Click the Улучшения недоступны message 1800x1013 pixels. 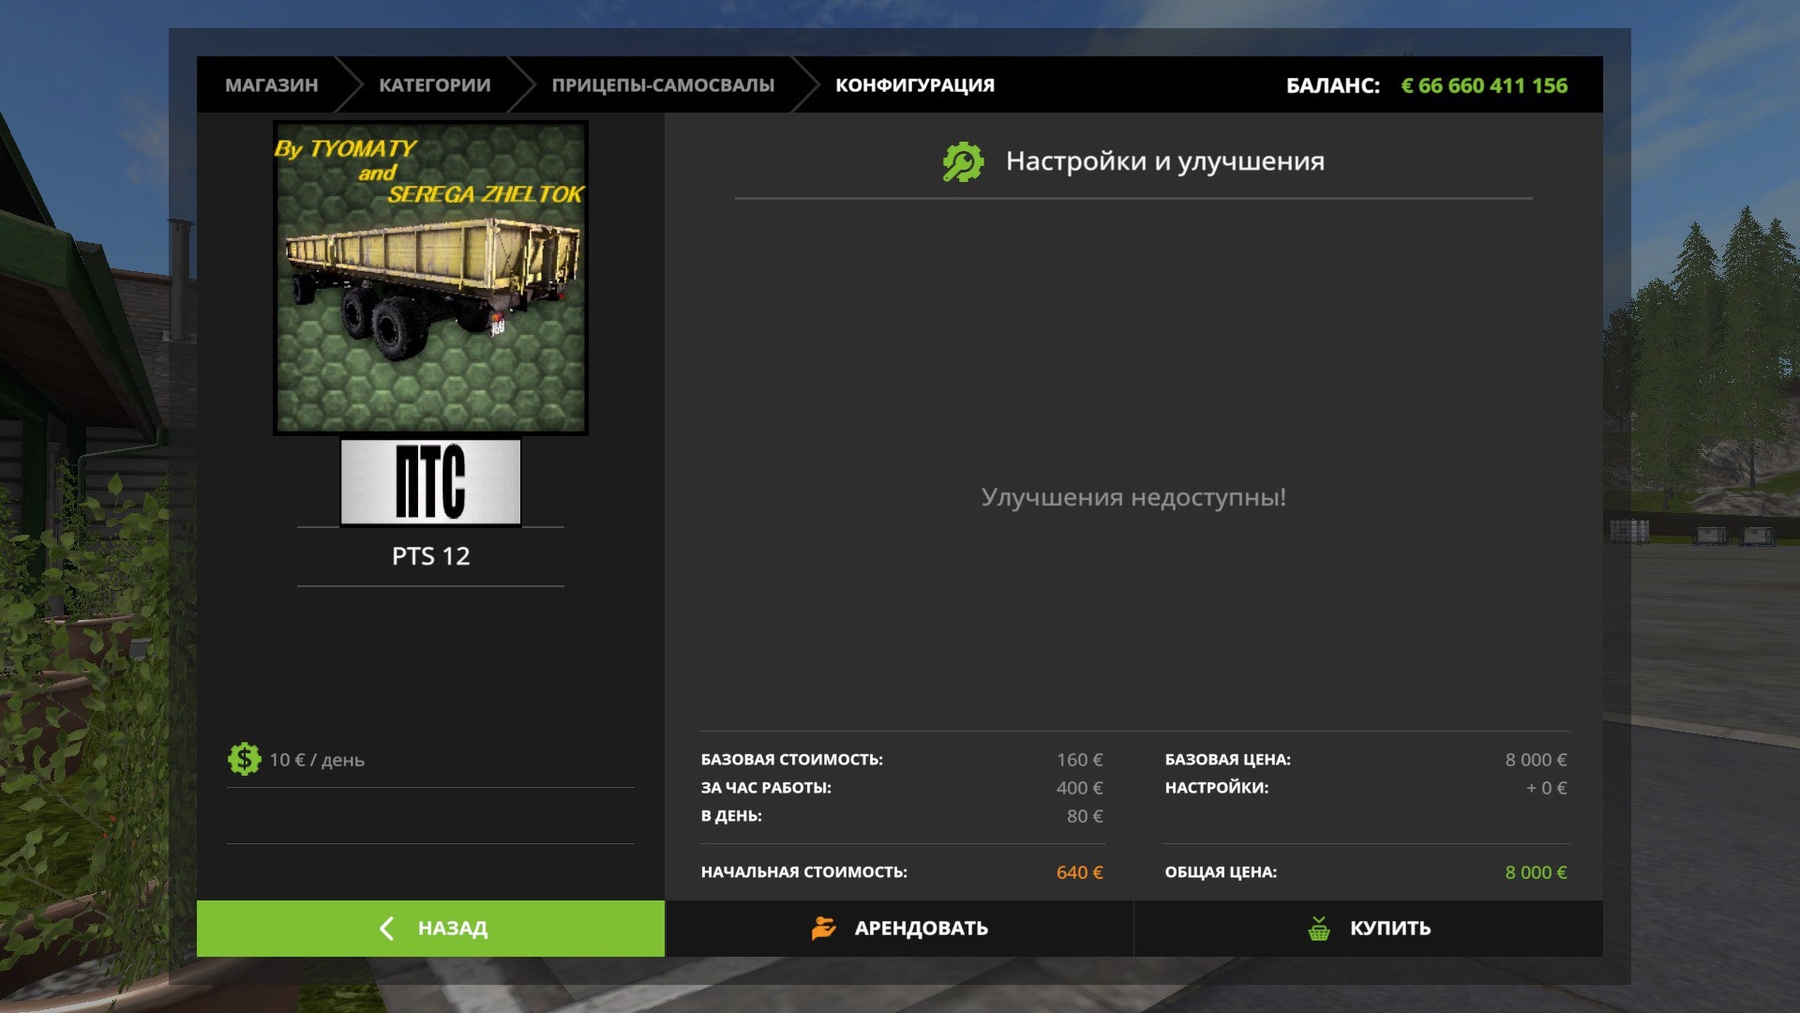(1133, 497)
